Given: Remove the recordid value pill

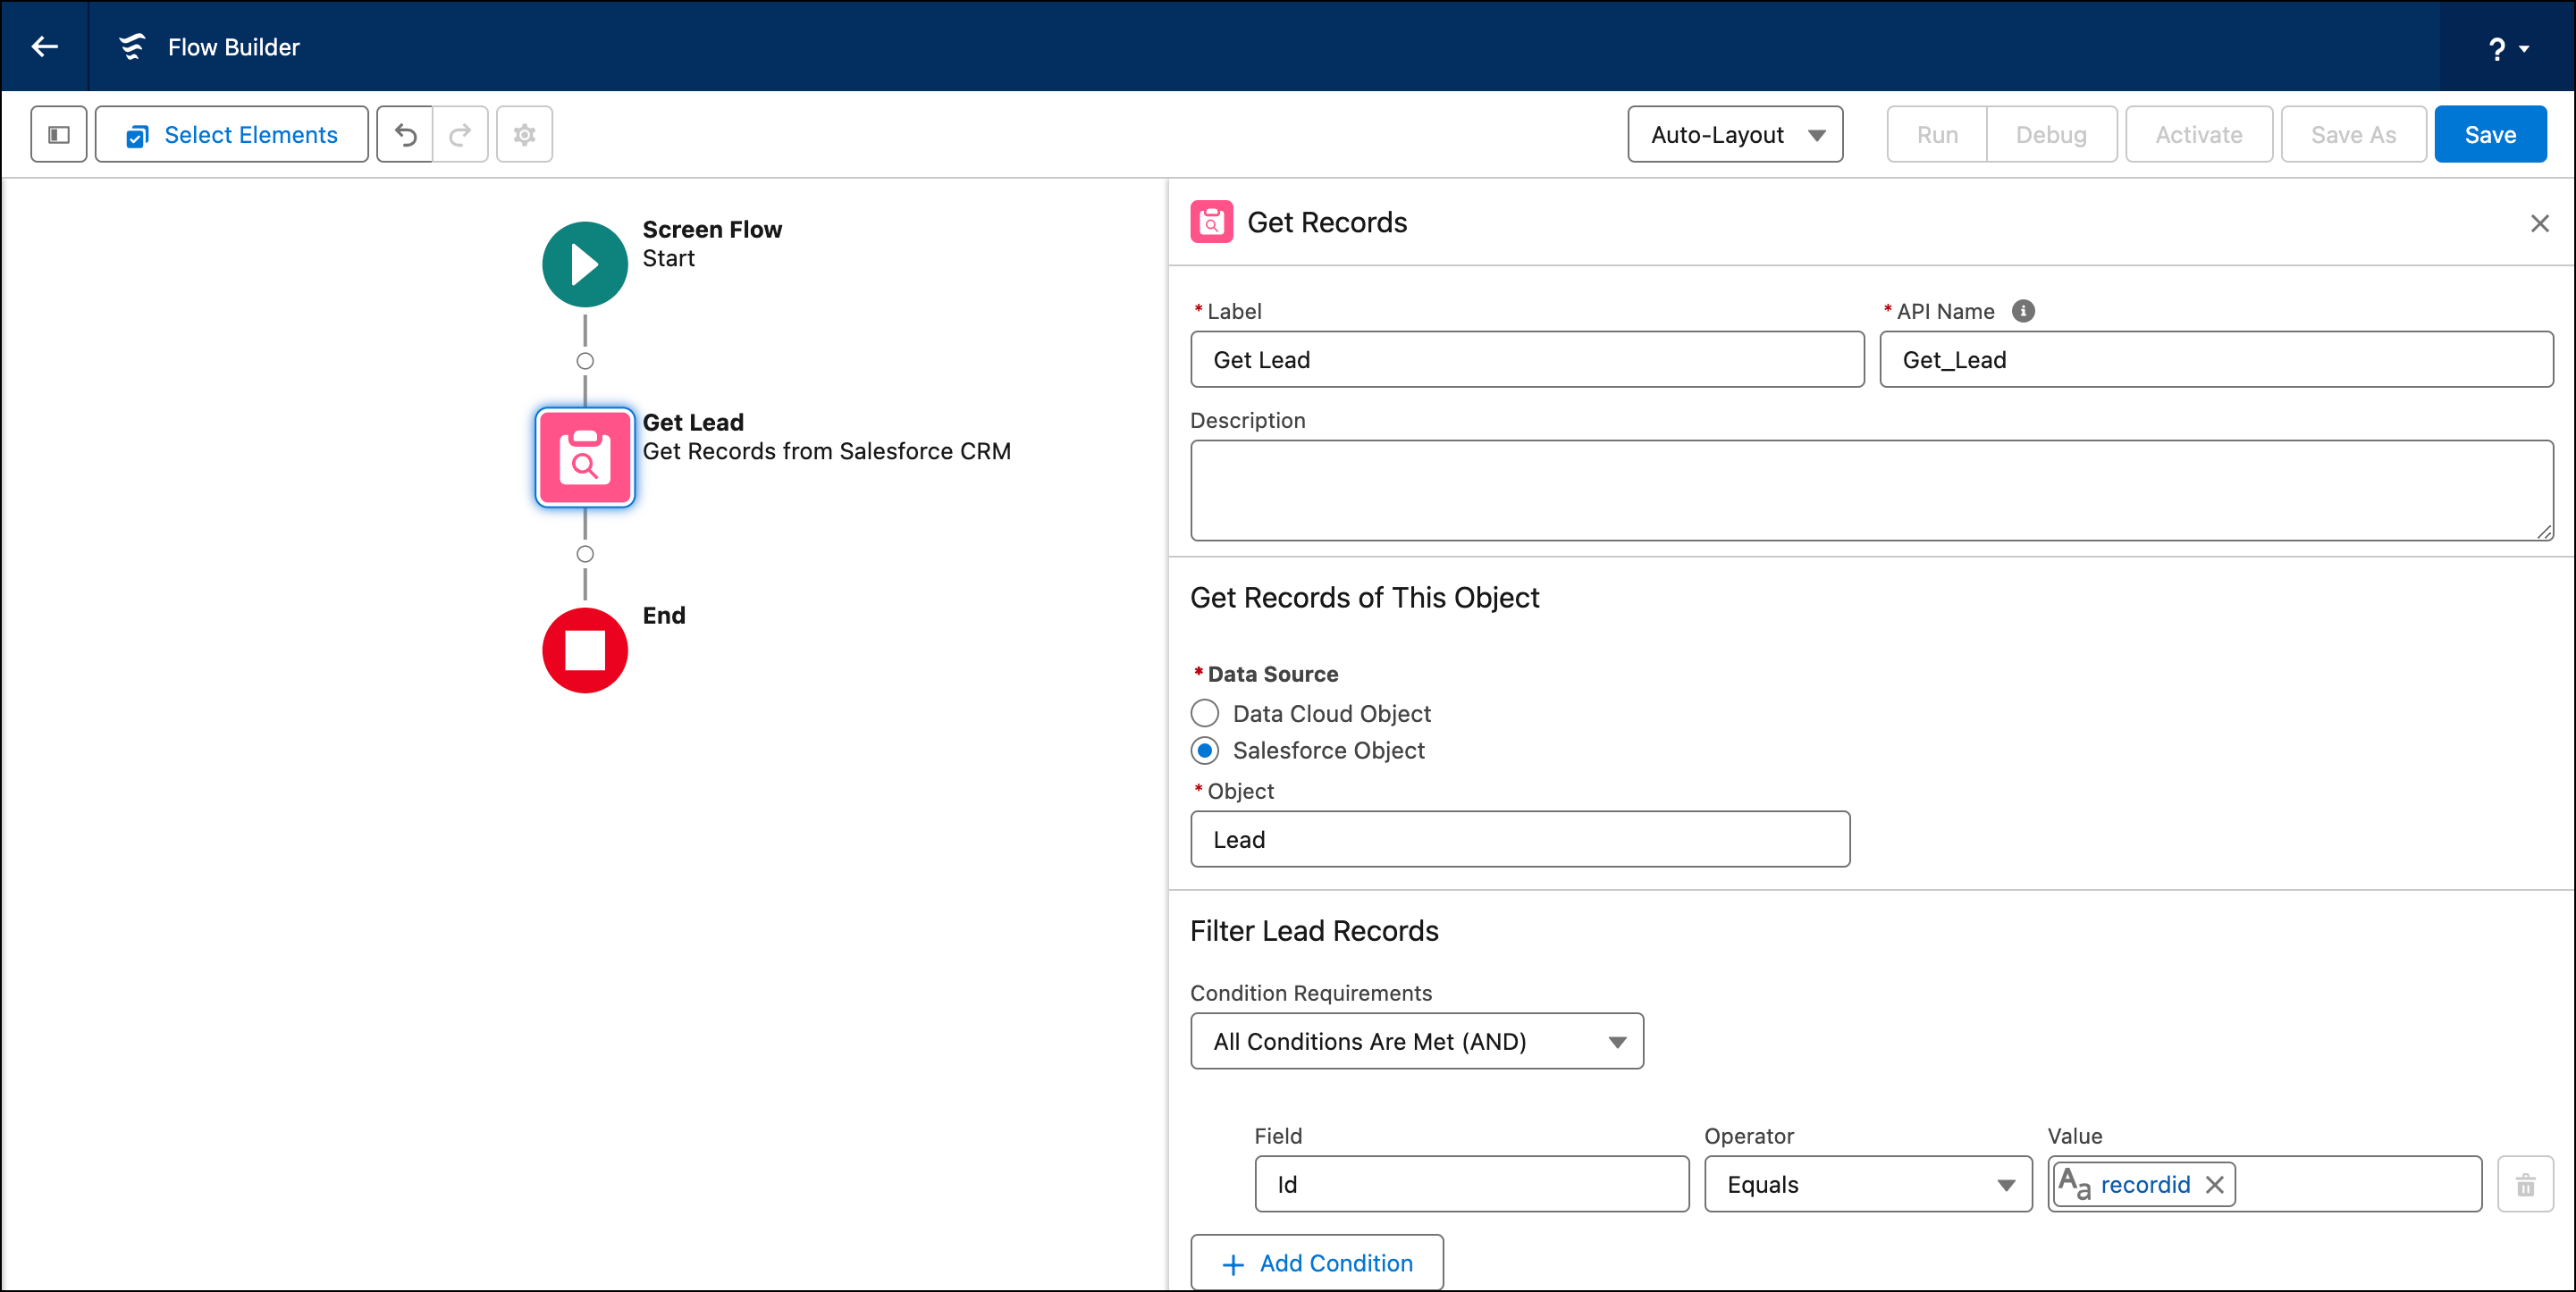Looking at the screenshot, I should pyautogui.click(x=2214, y=1184).
